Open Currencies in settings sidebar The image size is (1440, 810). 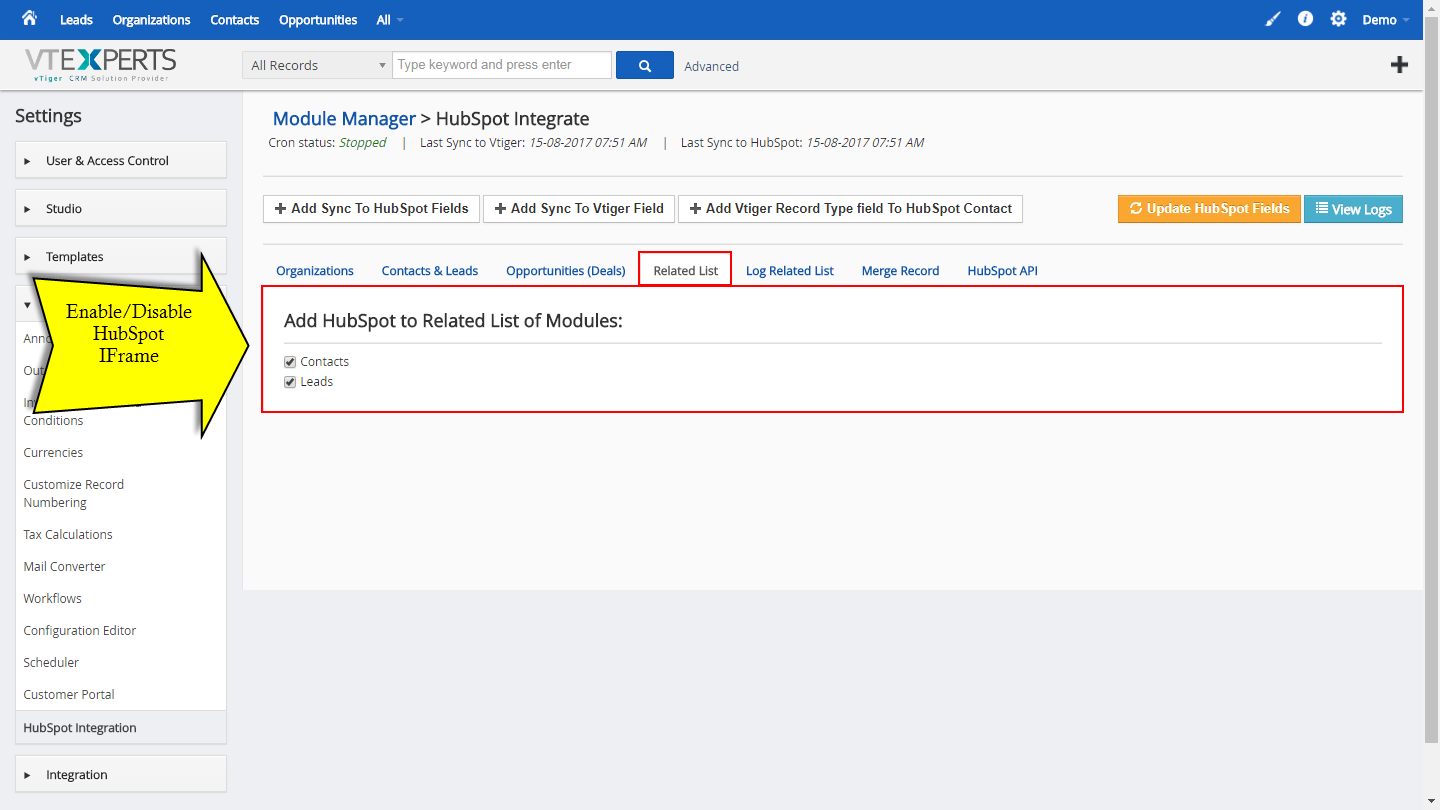pos(53,452)
